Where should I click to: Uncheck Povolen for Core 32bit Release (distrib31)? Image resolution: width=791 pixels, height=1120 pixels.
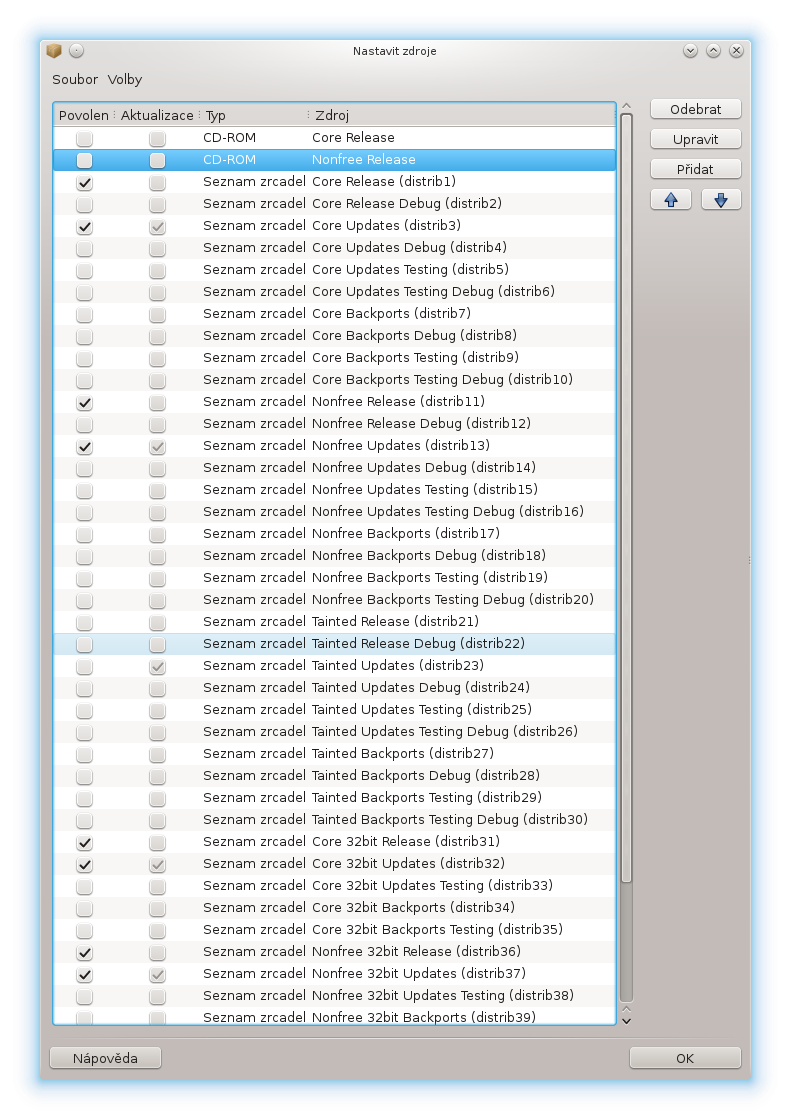pyautogui.click(x=84, y=843)
